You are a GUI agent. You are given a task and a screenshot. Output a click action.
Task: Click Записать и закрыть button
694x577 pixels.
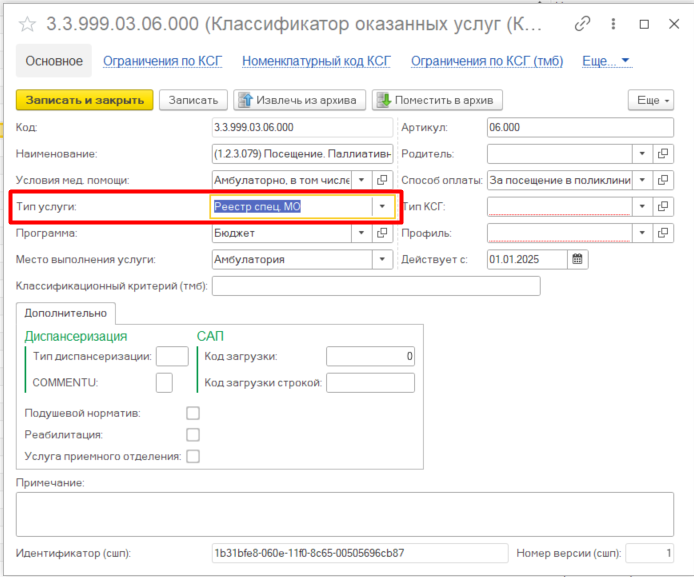(85, 100)
